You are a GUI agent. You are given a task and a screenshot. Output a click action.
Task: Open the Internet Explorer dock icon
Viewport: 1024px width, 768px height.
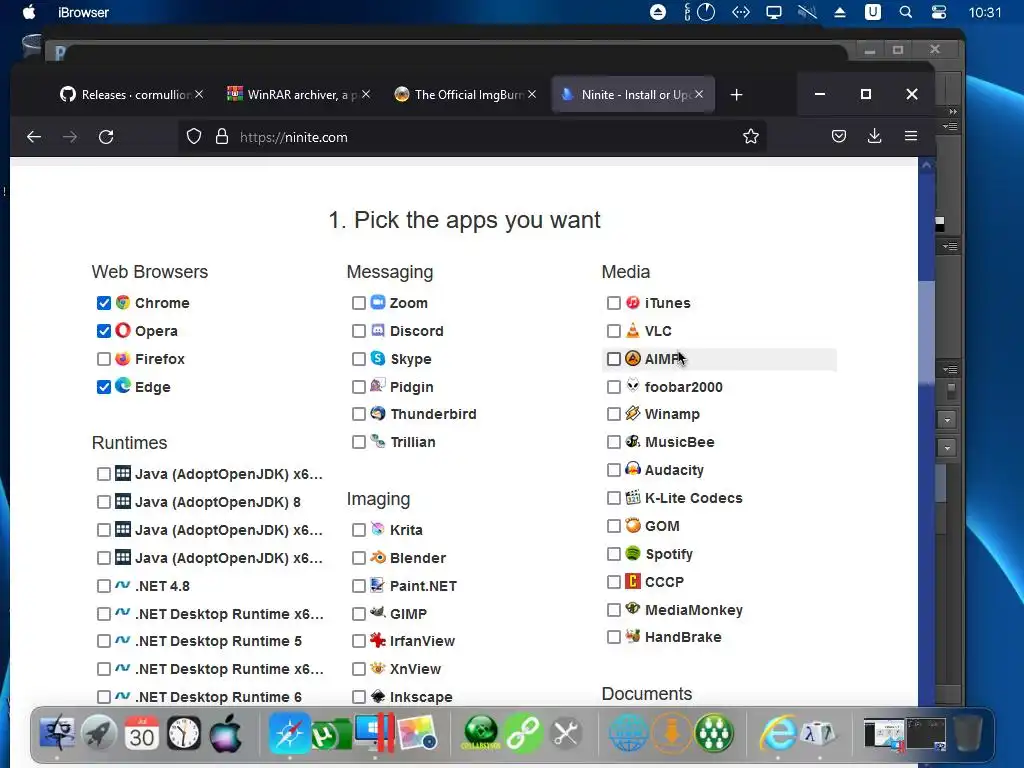[x=777, y=733]
